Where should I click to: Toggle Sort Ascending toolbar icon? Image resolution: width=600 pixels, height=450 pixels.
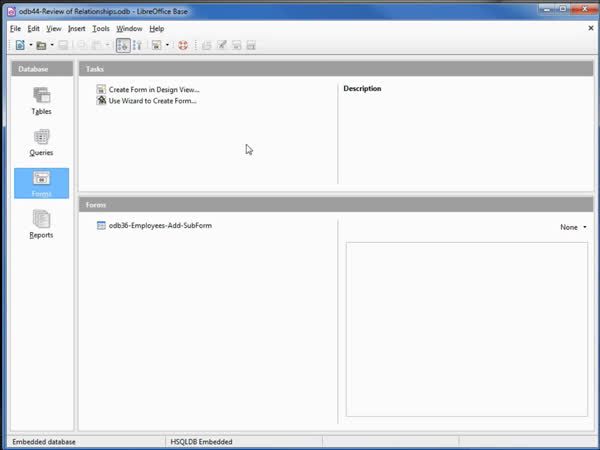coord(123,45)
